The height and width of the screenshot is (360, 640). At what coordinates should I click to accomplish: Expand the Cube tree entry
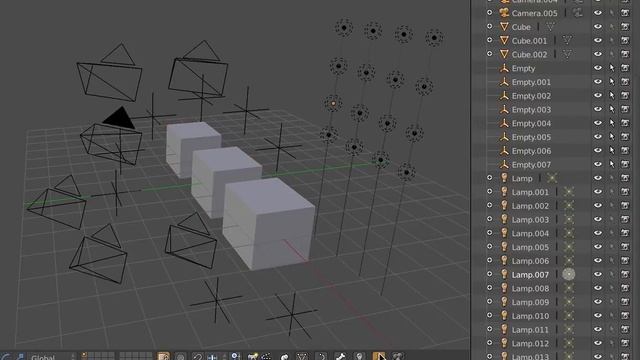489,27
